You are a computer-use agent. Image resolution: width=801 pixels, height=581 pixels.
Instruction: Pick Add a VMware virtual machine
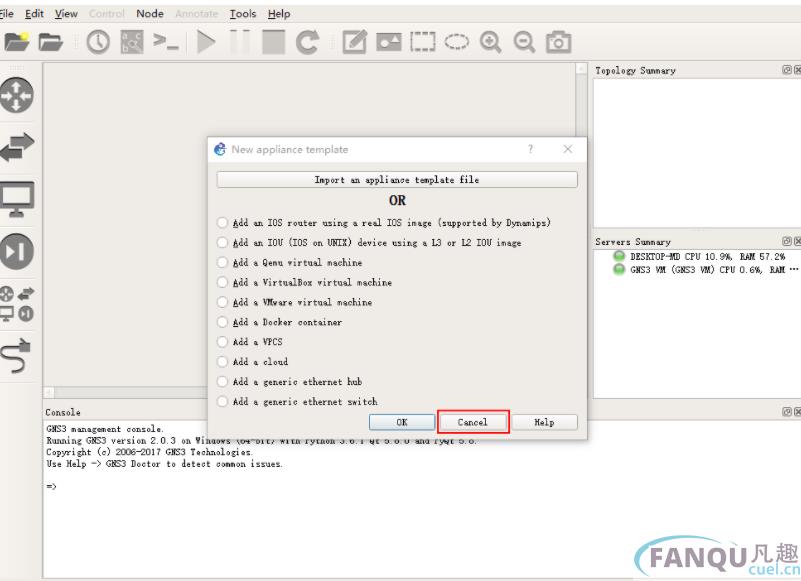click(x=294, y=303)
